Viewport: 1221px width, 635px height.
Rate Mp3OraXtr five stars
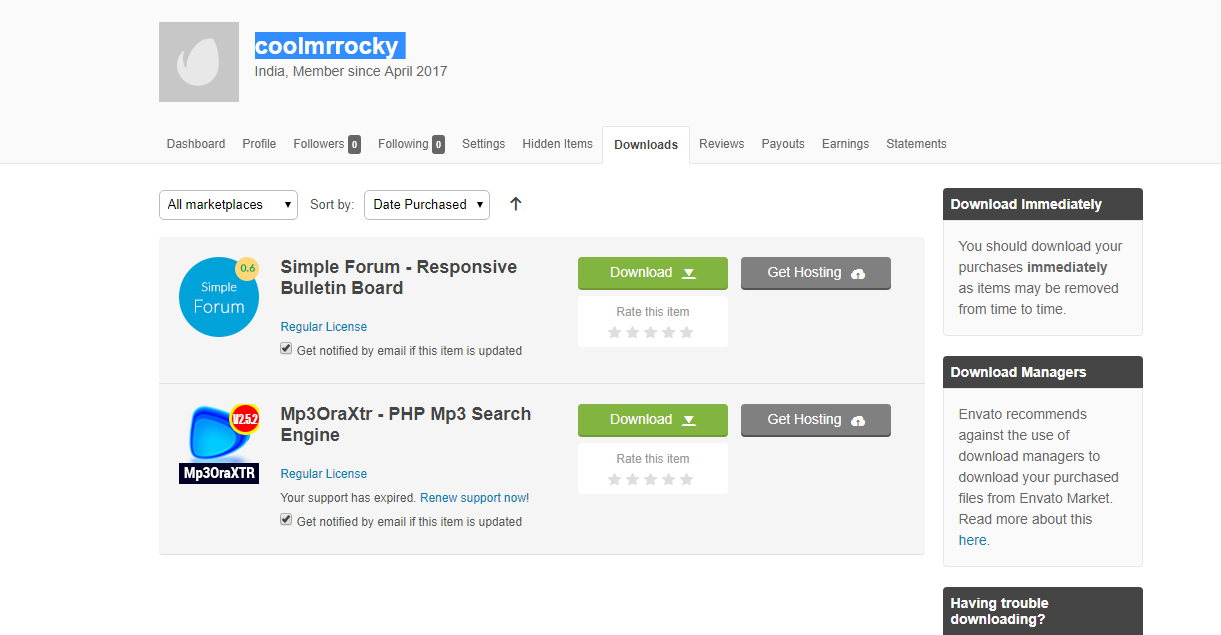pyautogui.click(x=687, y=479)
